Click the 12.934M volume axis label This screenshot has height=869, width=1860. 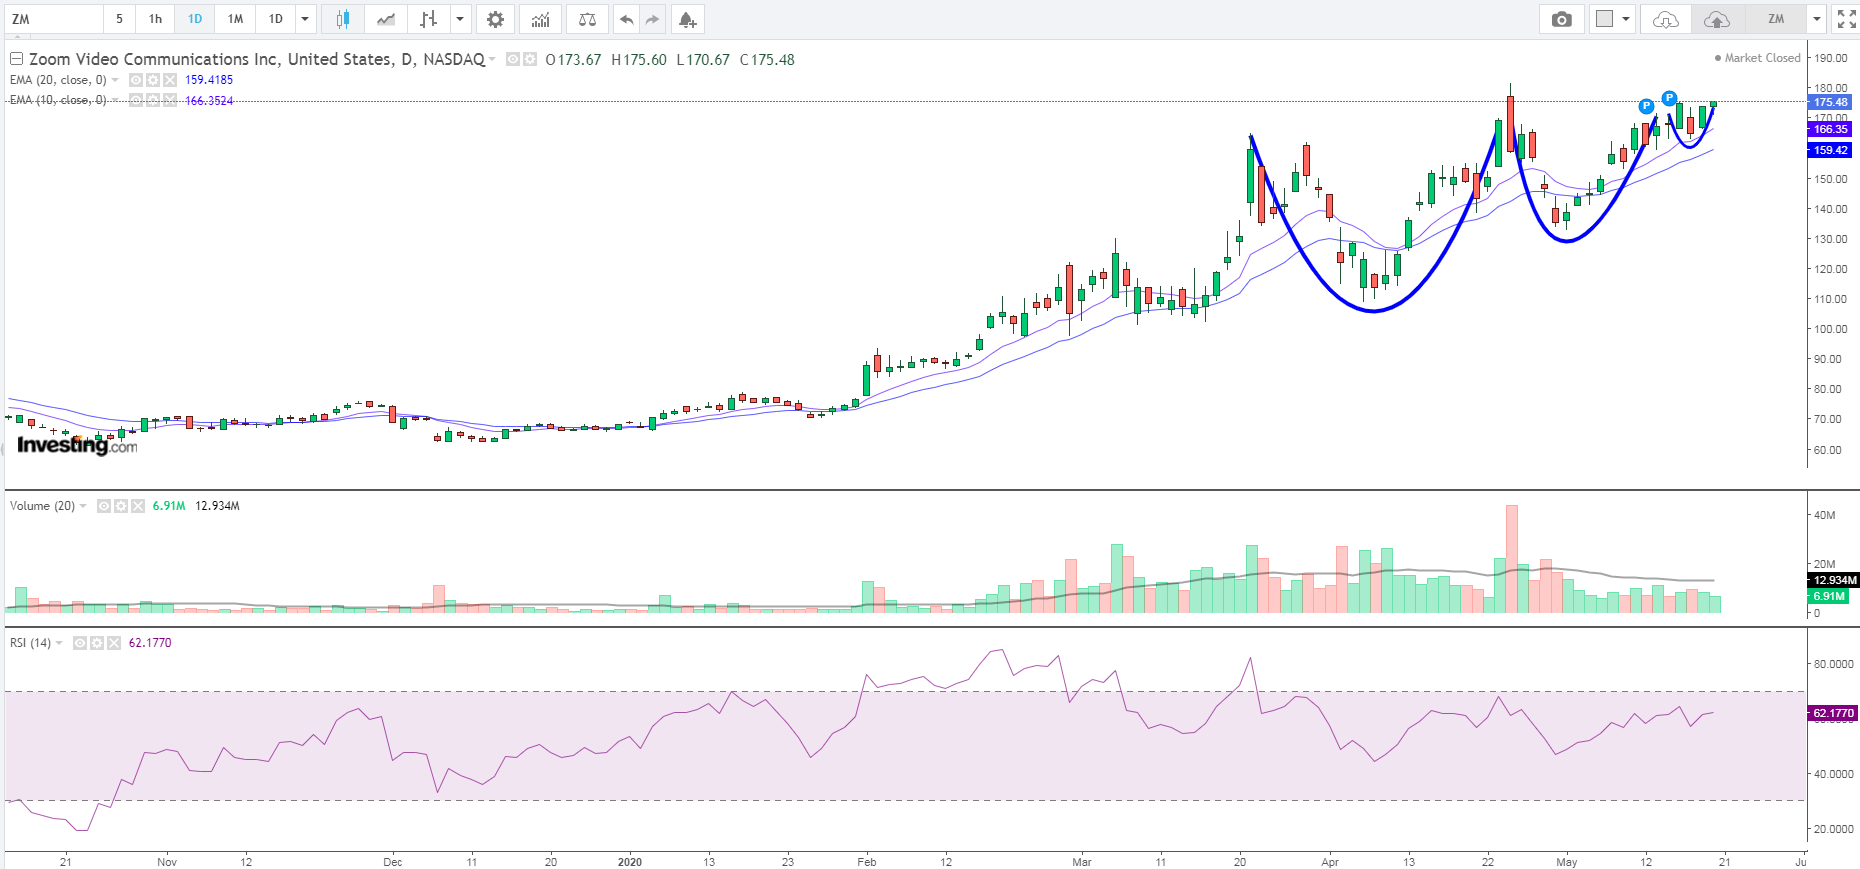1834,580
